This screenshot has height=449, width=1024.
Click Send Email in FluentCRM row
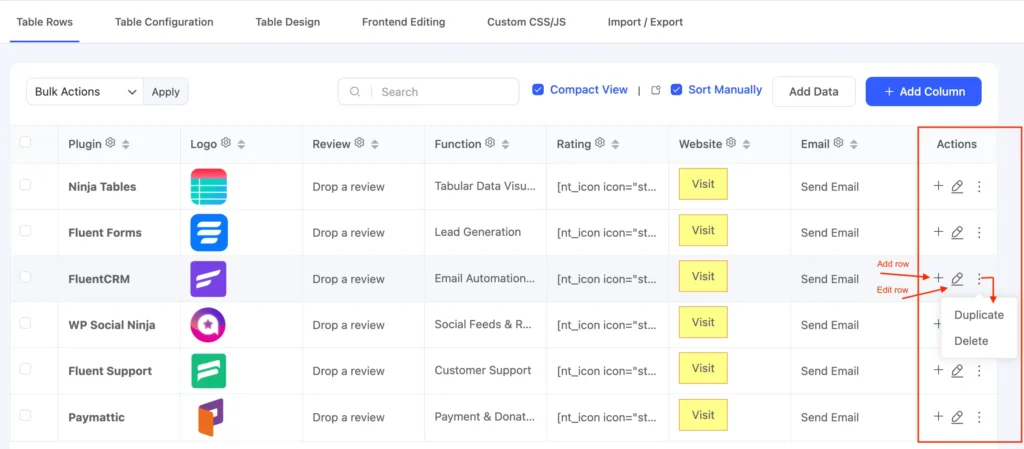click(x=830, y=279)
